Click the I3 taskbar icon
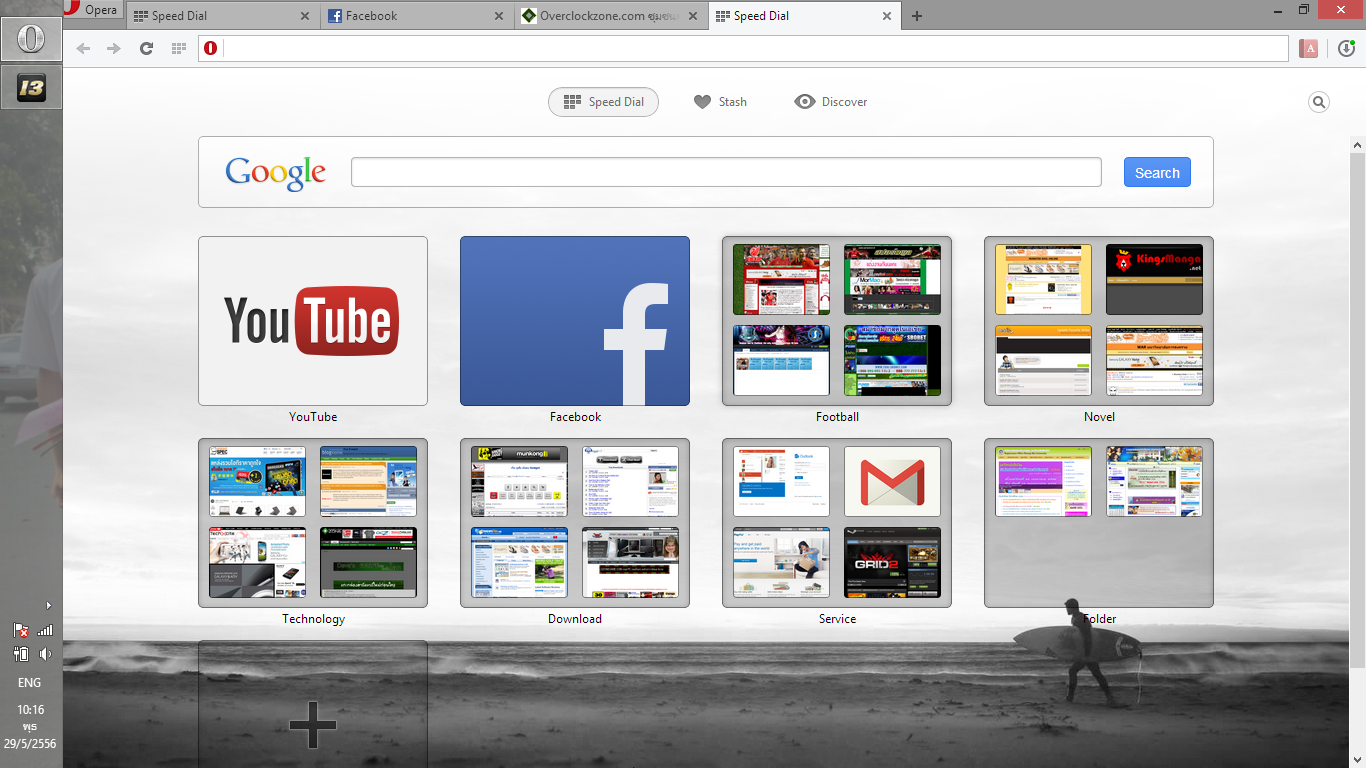The width and height of the screenshot is (1366, 768). [31, 88]
